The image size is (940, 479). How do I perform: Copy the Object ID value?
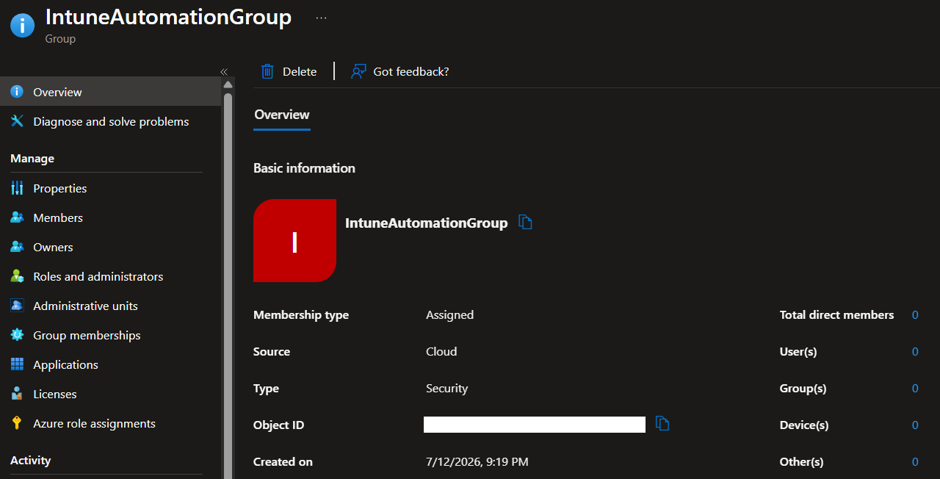click(662, 424)
